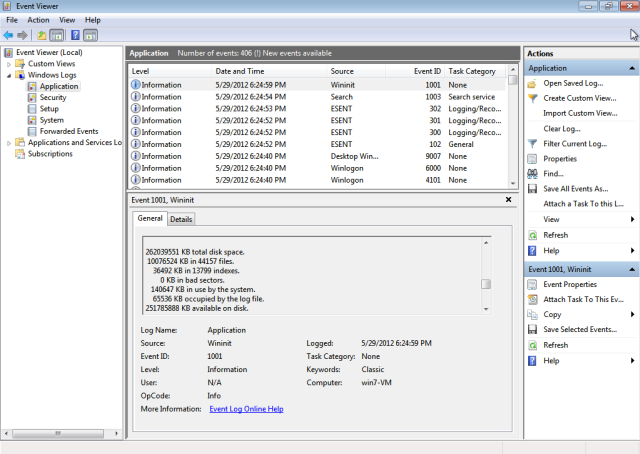Select the Desktop Win... event row 9007
The image size is (640, 454).
[x=318, y=156]
